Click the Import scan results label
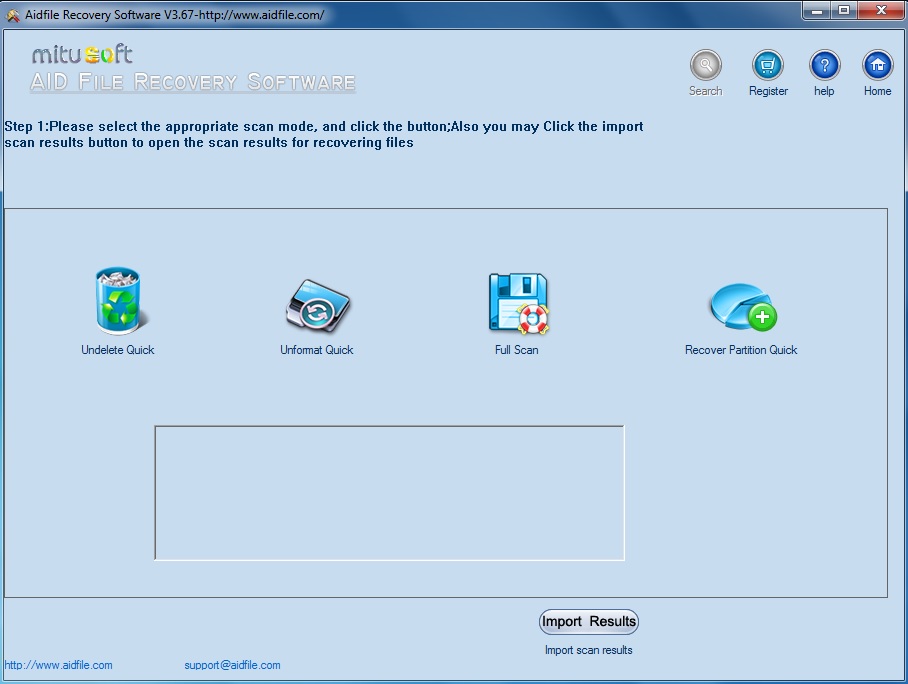Viewport: 908px width, 684px height. 589,650
